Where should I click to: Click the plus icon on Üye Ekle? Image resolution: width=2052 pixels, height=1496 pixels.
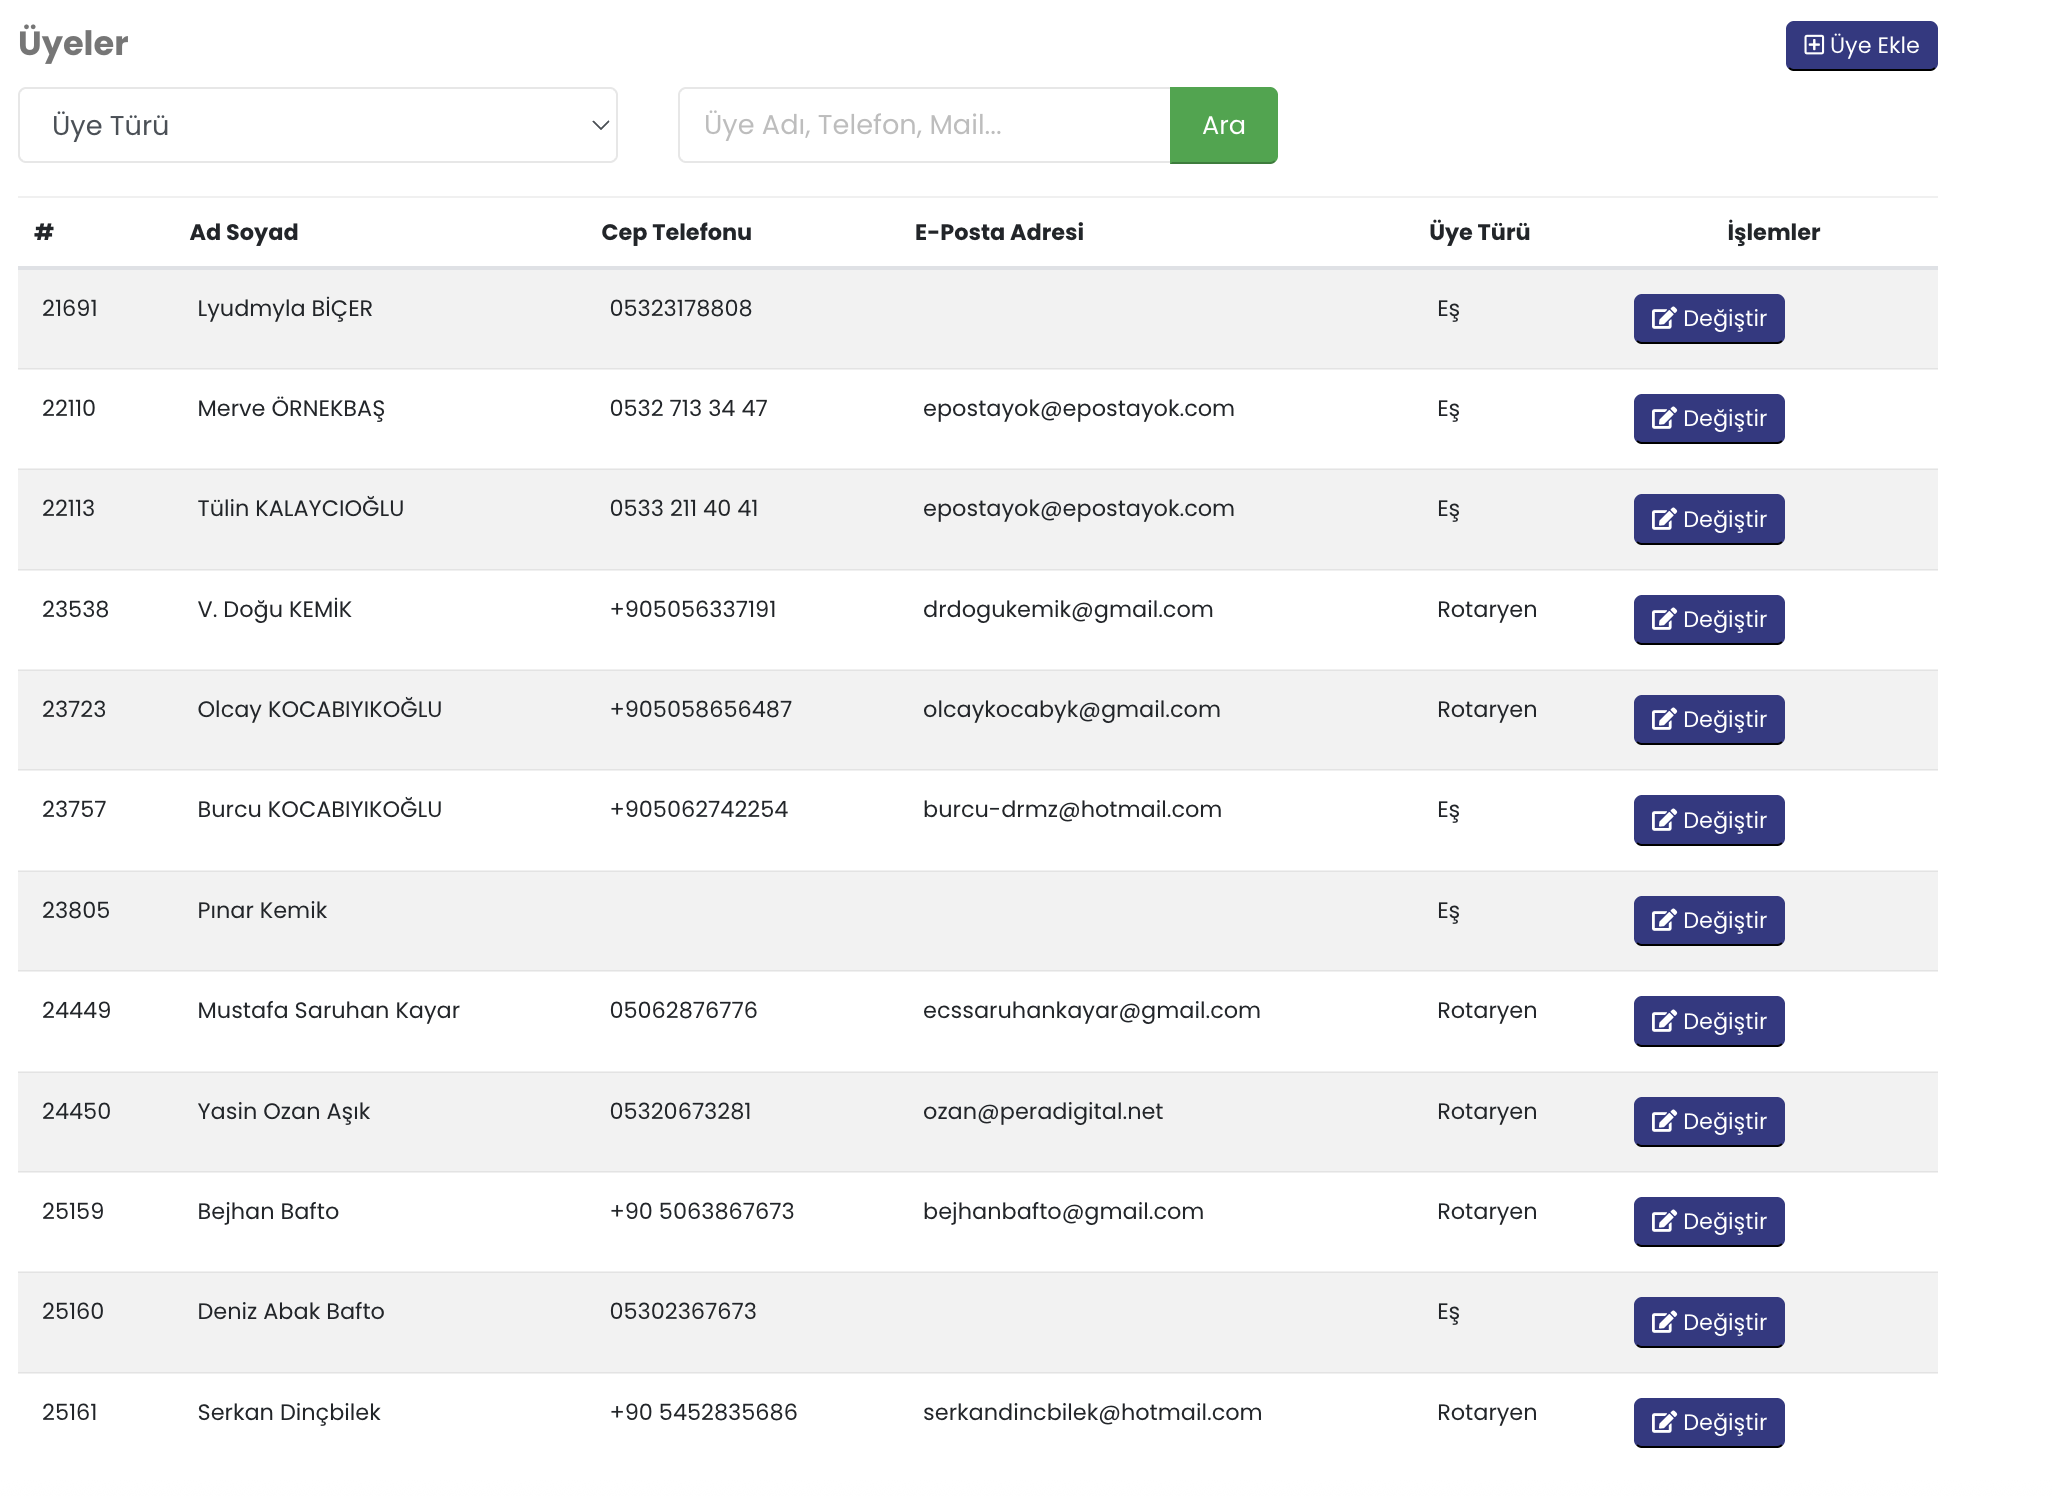point(1813,45)
